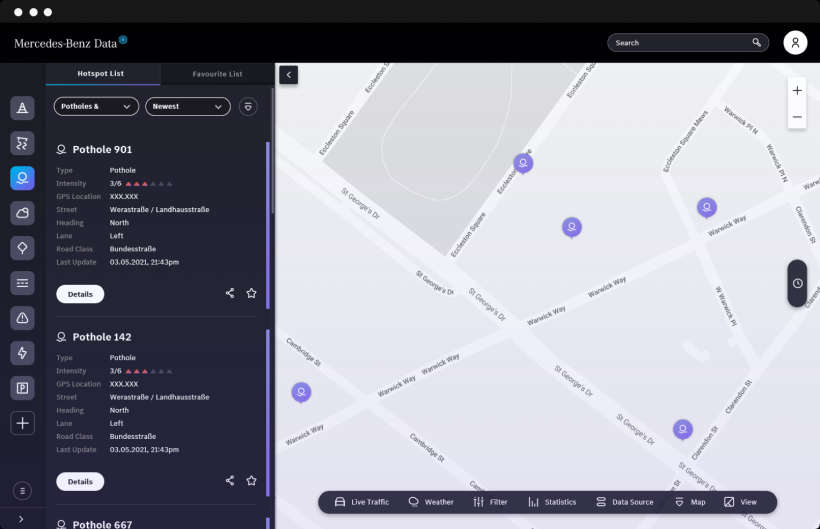820x529 pixels.
Task: Open Map option in bottom toolbar
Action: tap(690, 502)
